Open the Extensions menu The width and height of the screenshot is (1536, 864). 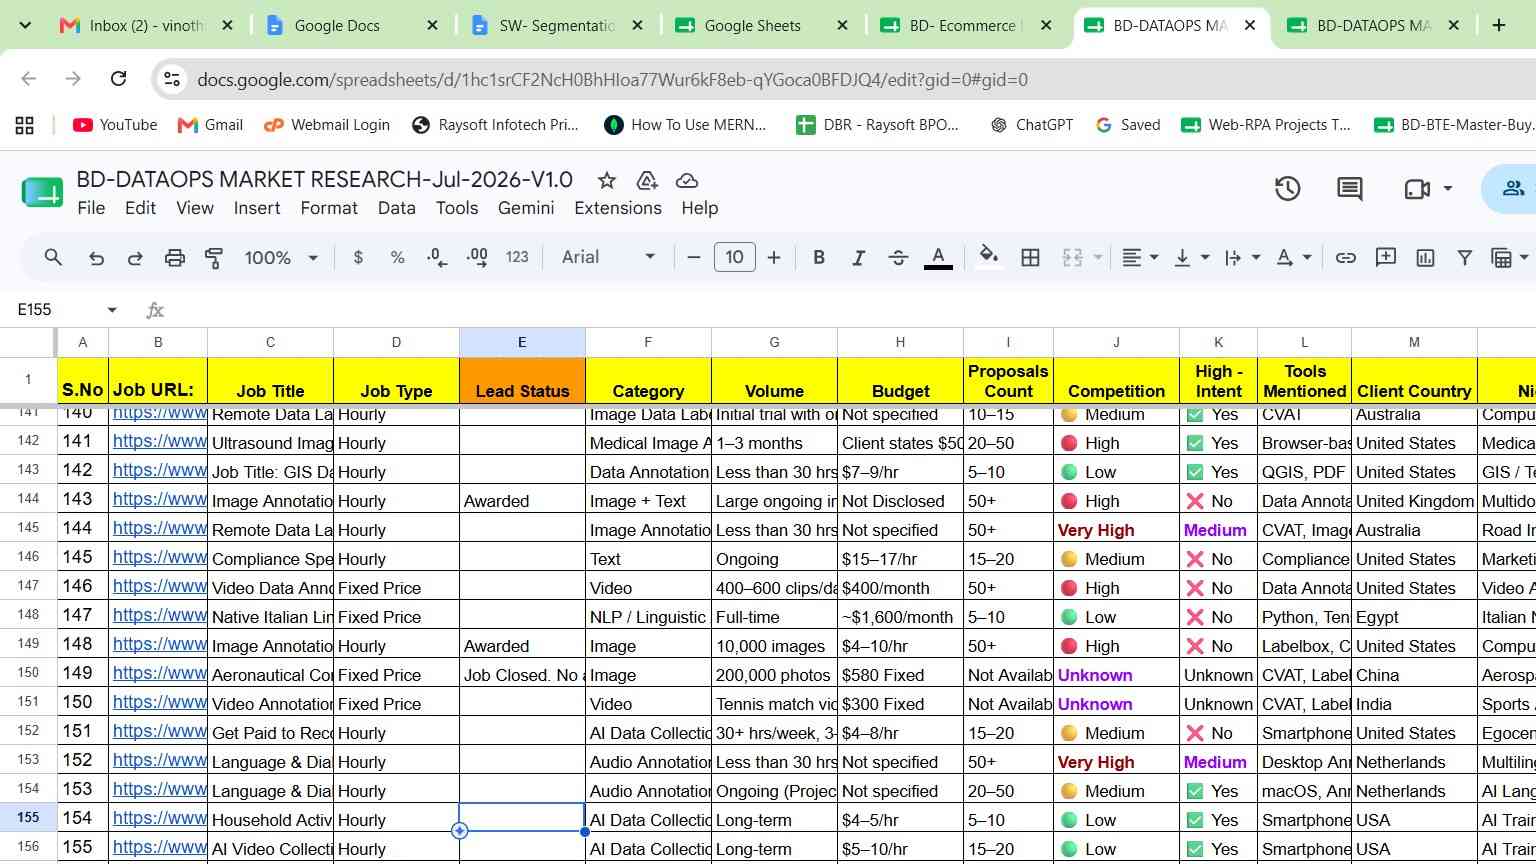[618, 208]
